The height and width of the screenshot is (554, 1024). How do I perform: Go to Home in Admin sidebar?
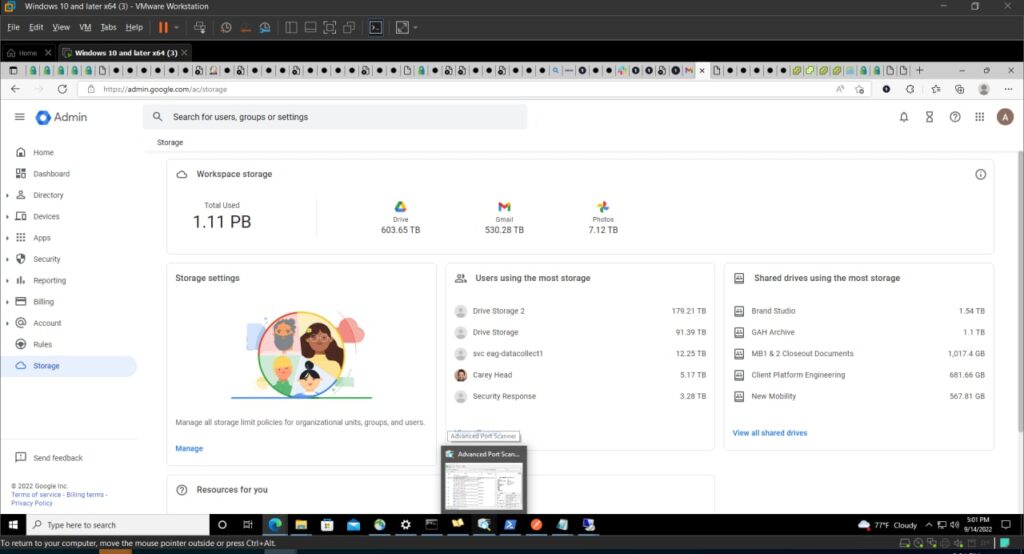43,152
